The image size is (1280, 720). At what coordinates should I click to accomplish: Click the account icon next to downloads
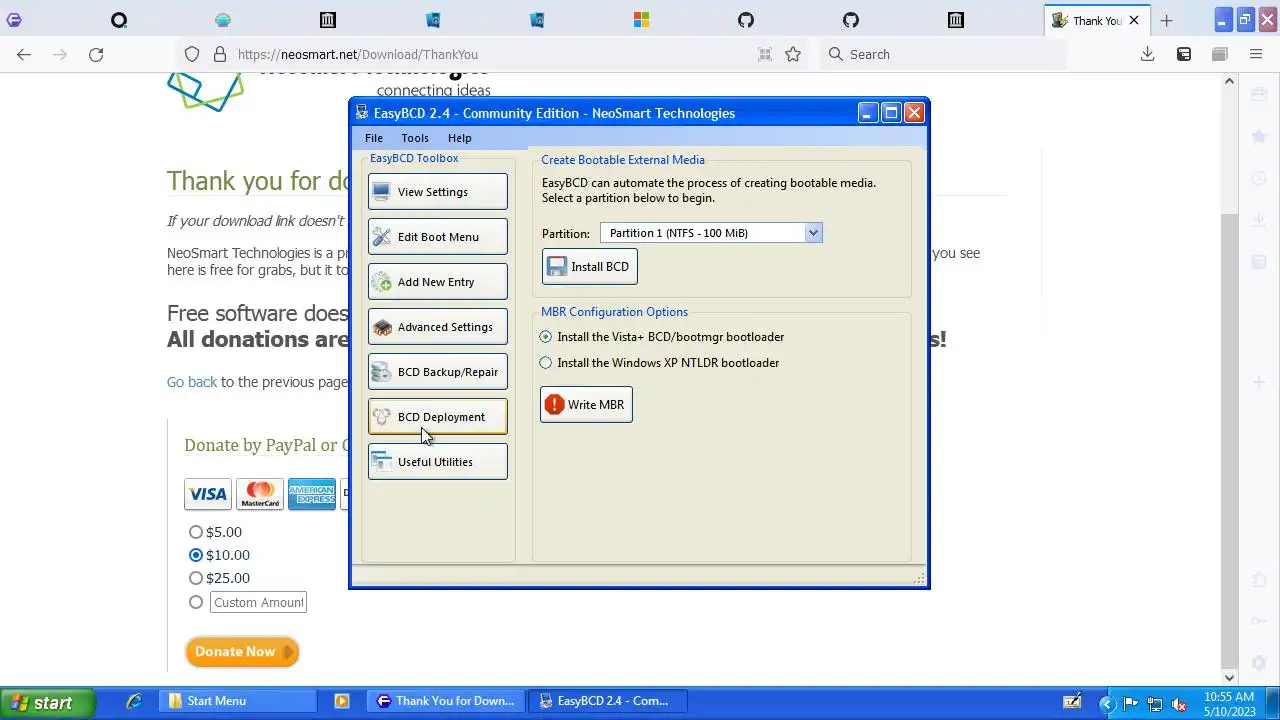(1184, 55)
